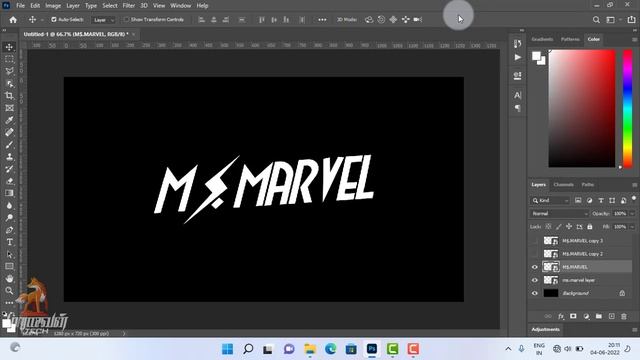The width and height of the screenshot is (640, 360).
Task: Toggle the Auto-Select checkbox
Action: click(53, 20)
